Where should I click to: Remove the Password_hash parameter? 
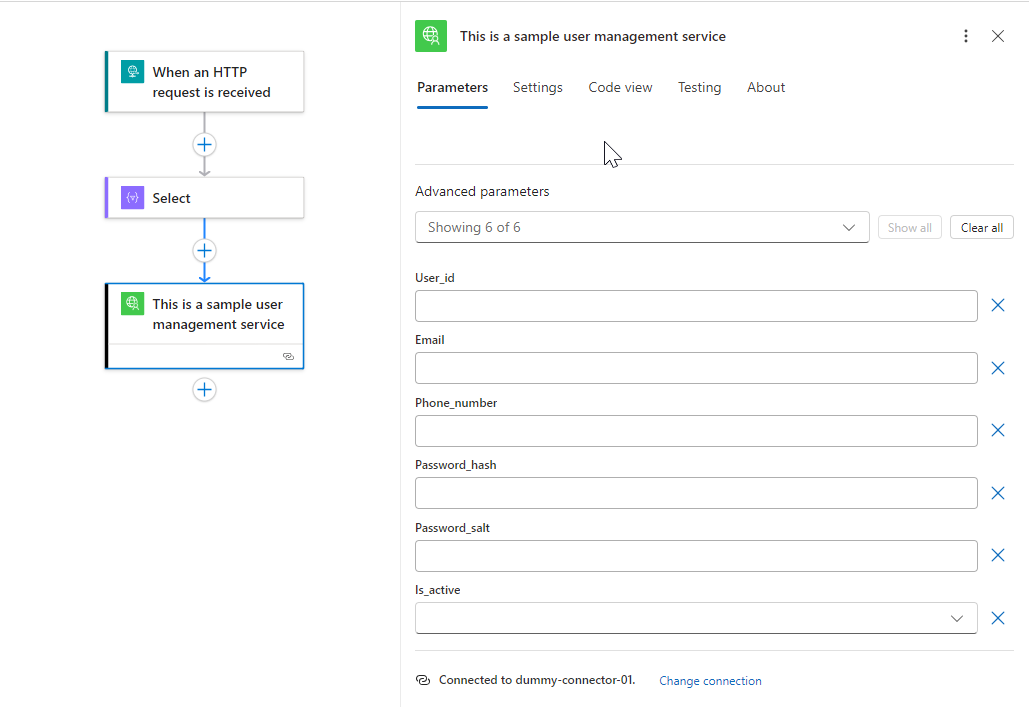pyautogui.click(x=997, y=493)
